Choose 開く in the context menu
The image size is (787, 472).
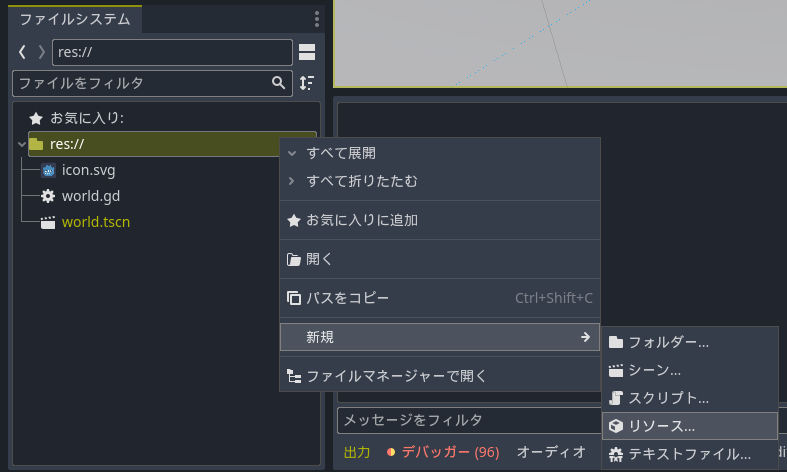(x=440, y=259)
